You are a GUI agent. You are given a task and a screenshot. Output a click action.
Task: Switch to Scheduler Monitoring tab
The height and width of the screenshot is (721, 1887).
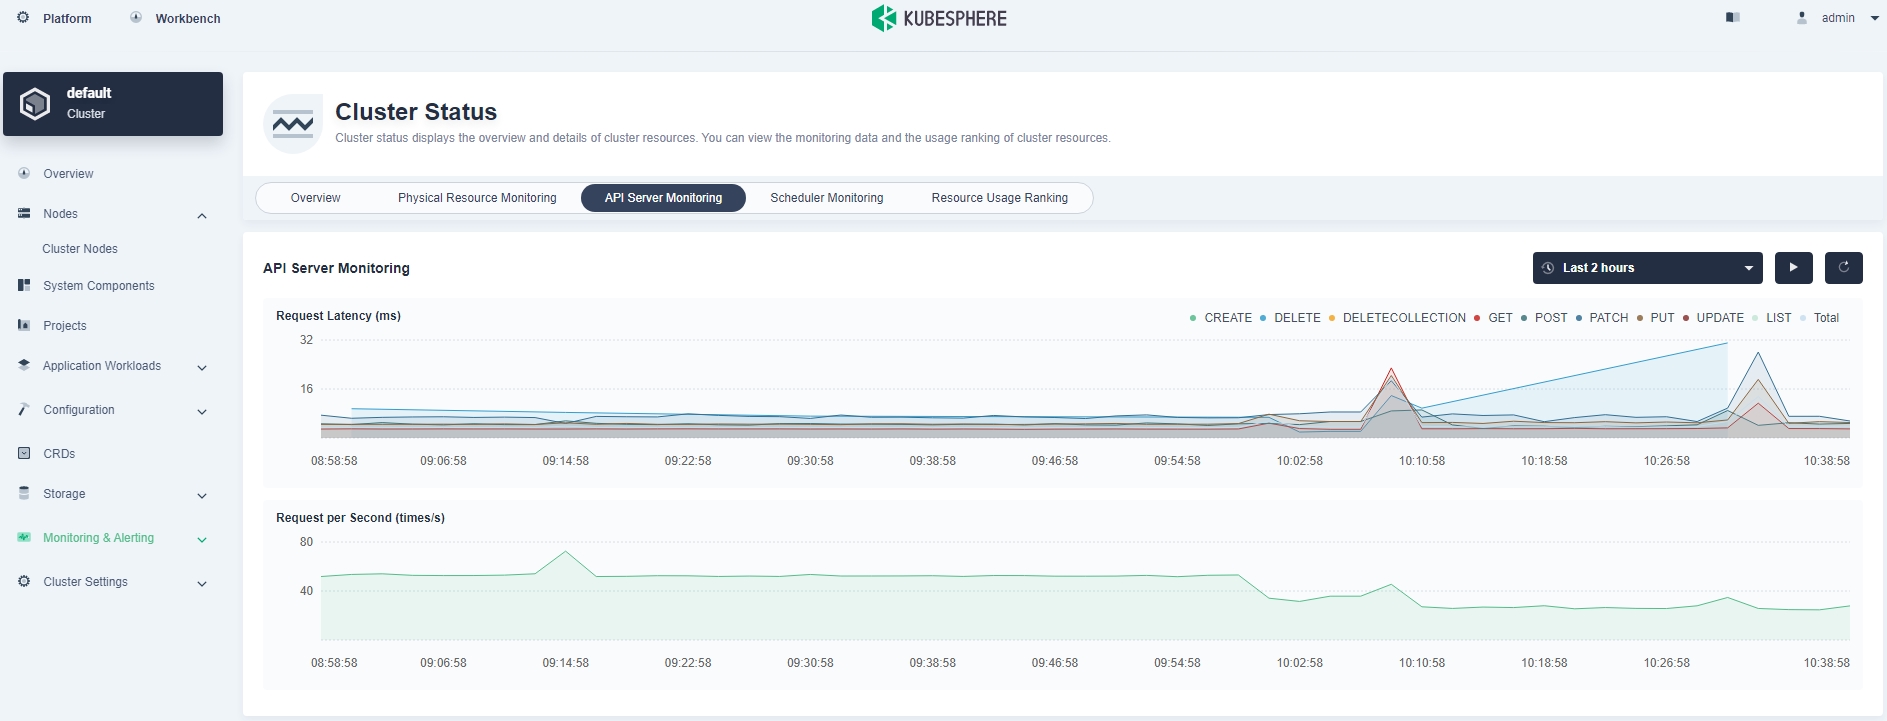[x=826, y=198]
